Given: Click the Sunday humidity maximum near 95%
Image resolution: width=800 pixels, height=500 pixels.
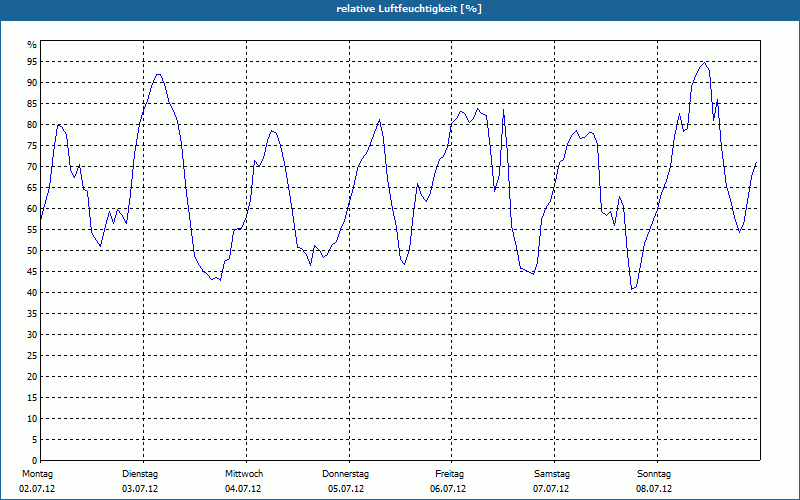Looking at the screenshot, I should pos(705,62).
